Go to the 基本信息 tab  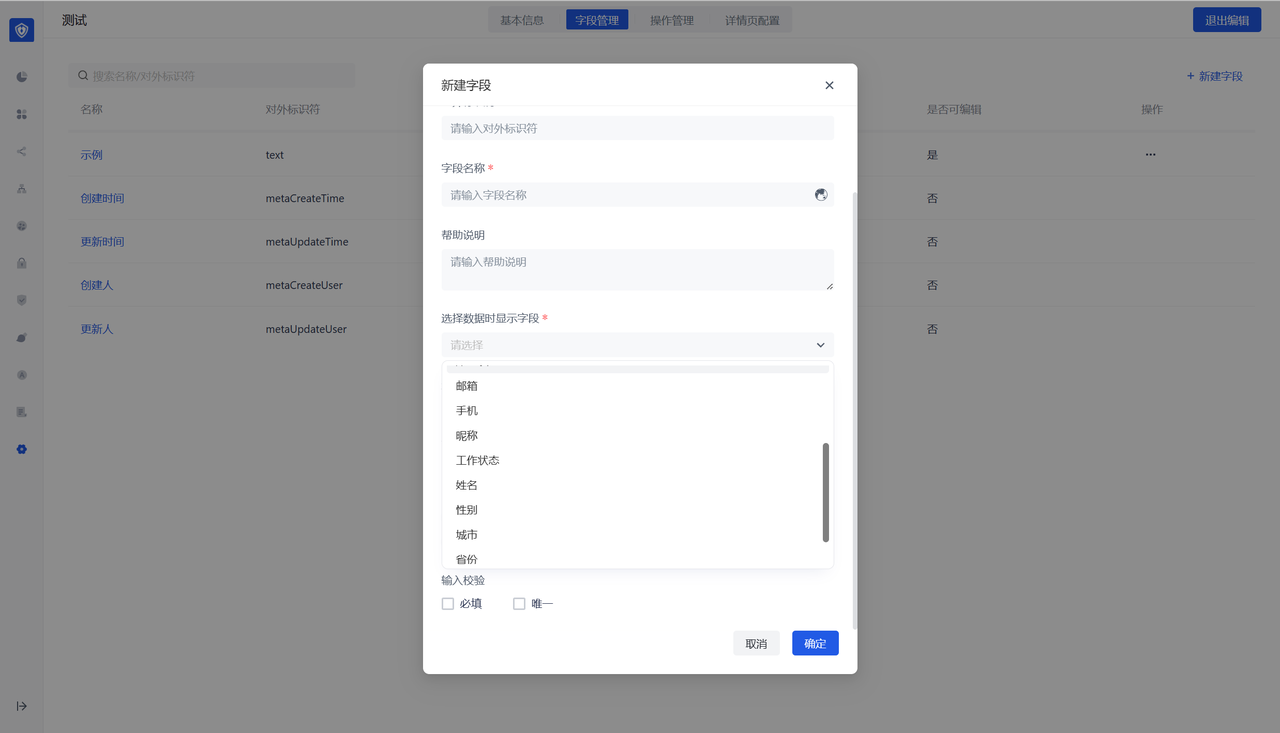click(522, 20)
